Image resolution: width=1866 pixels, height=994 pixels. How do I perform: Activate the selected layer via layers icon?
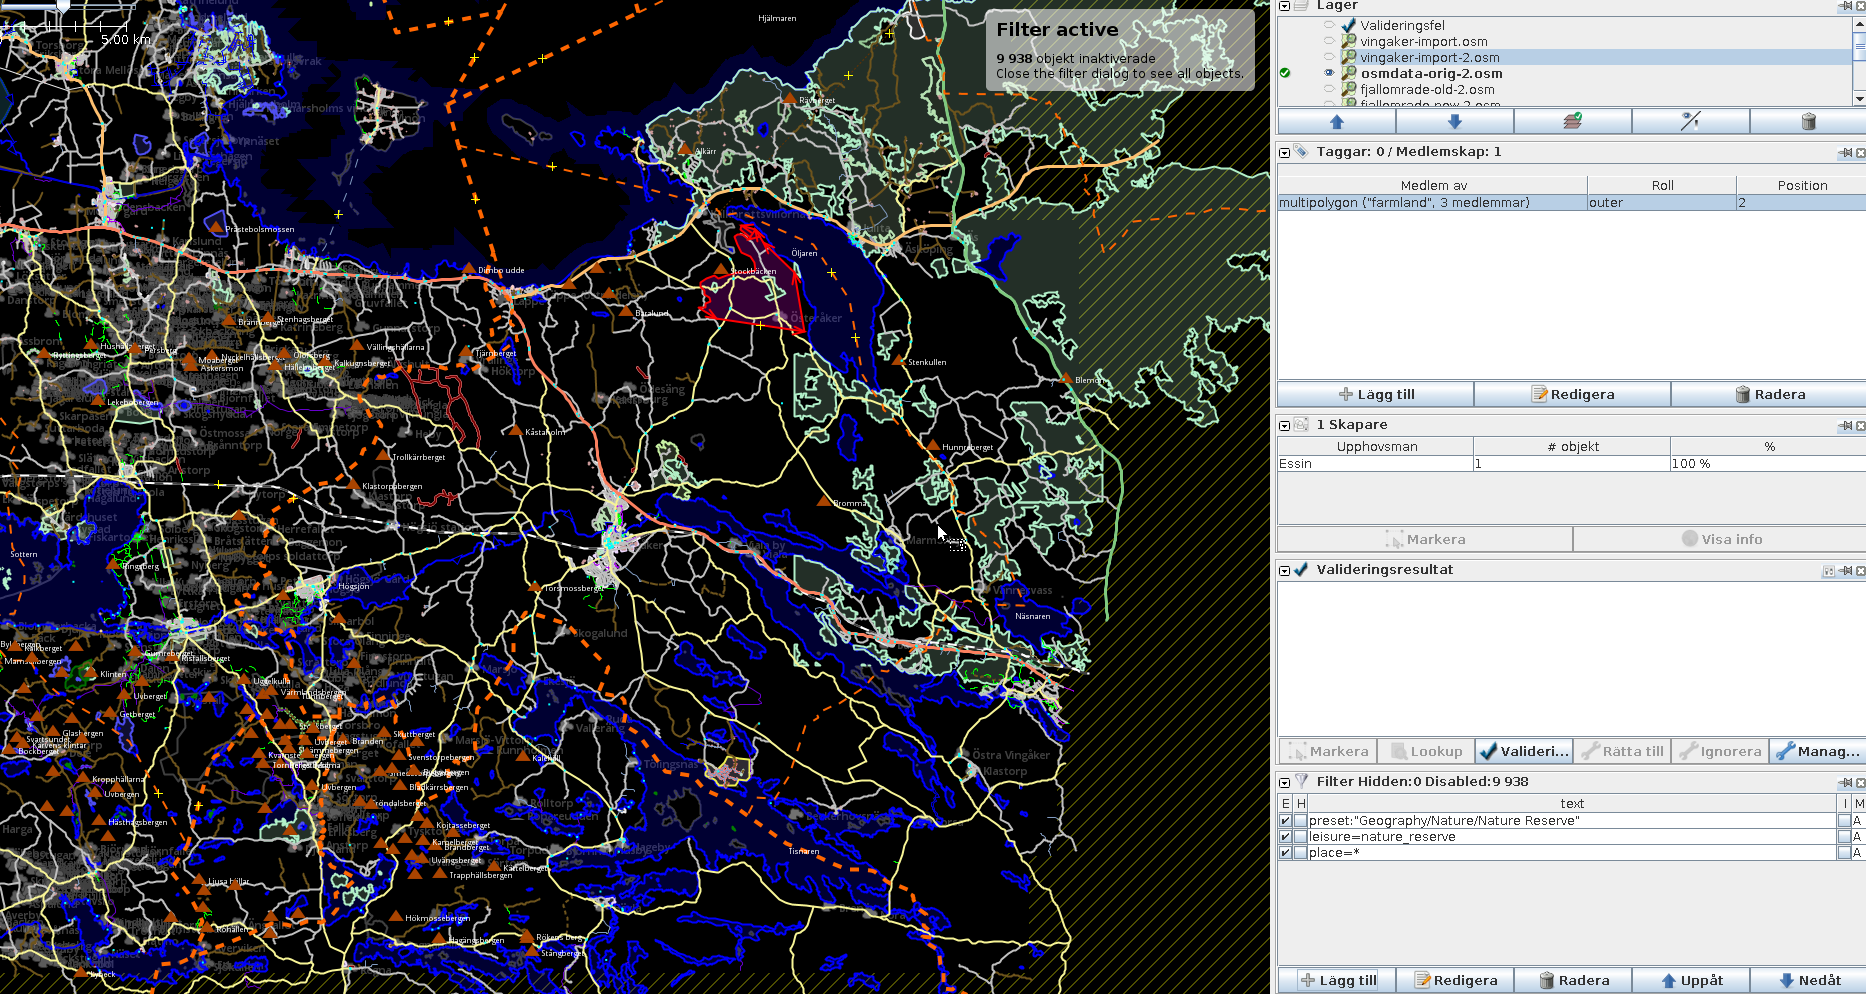pyautogui.click(x=1572, y=122)
